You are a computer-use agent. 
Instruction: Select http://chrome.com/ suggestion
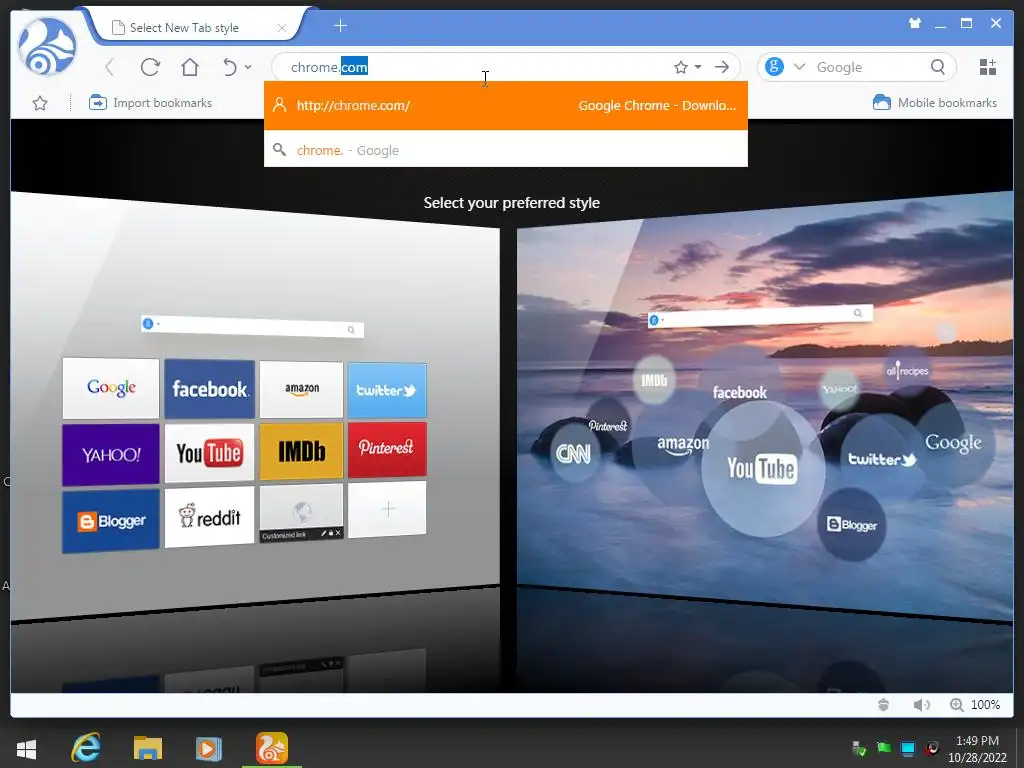(x=505, y=105)
